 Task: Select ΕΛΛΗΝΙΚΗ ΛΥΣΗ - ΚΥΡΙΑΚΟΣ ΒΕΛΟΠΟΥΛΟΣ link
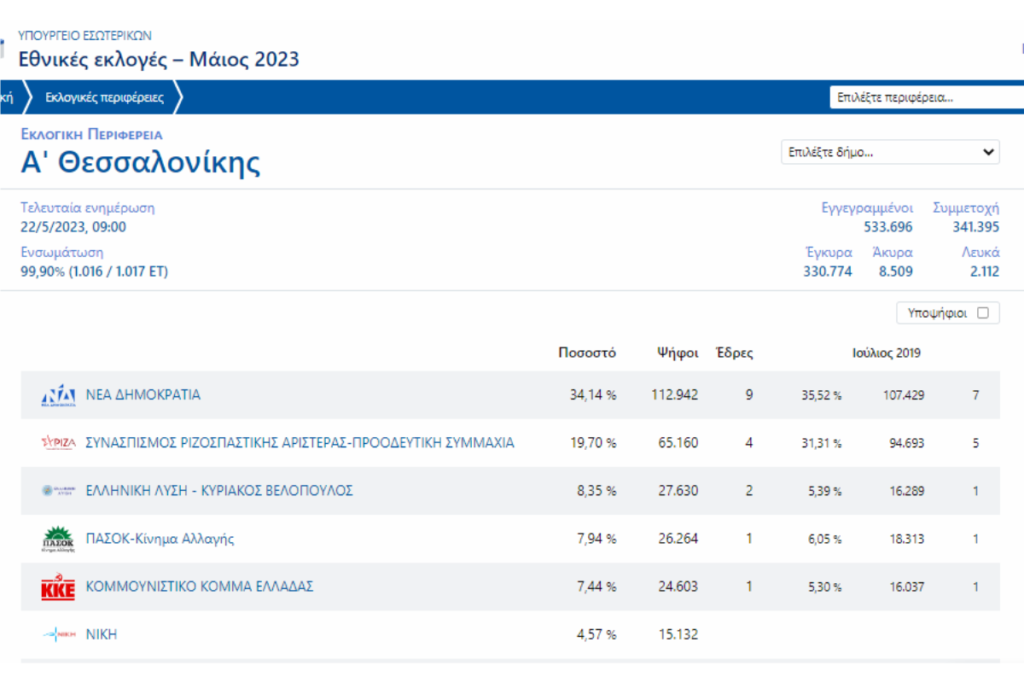pyautogui.click(x=219, y=491)
